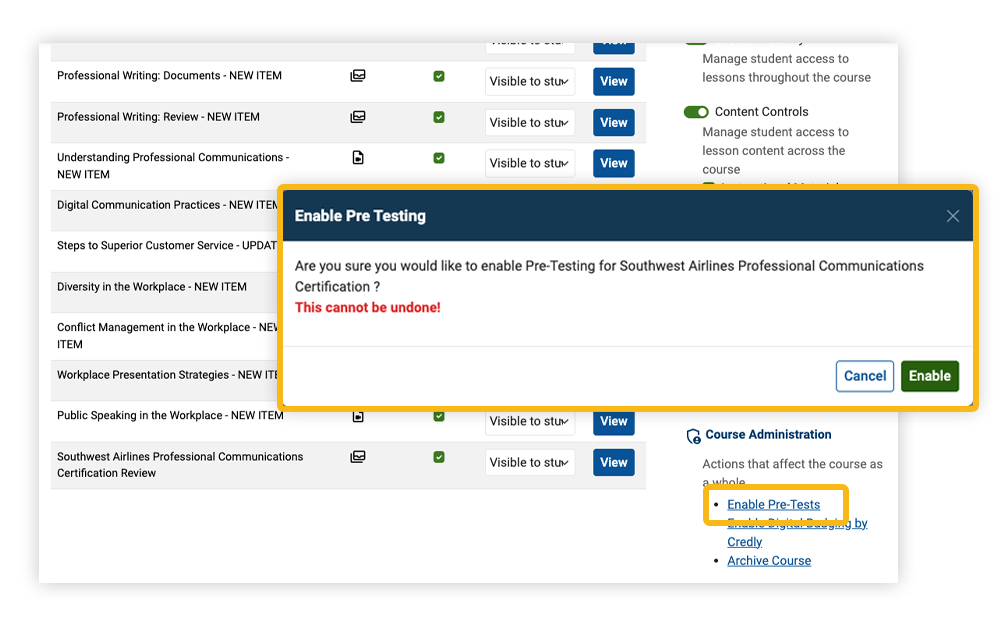Click the Archive Course link
The image size is (1000, 620).
[x=768, y=560]
